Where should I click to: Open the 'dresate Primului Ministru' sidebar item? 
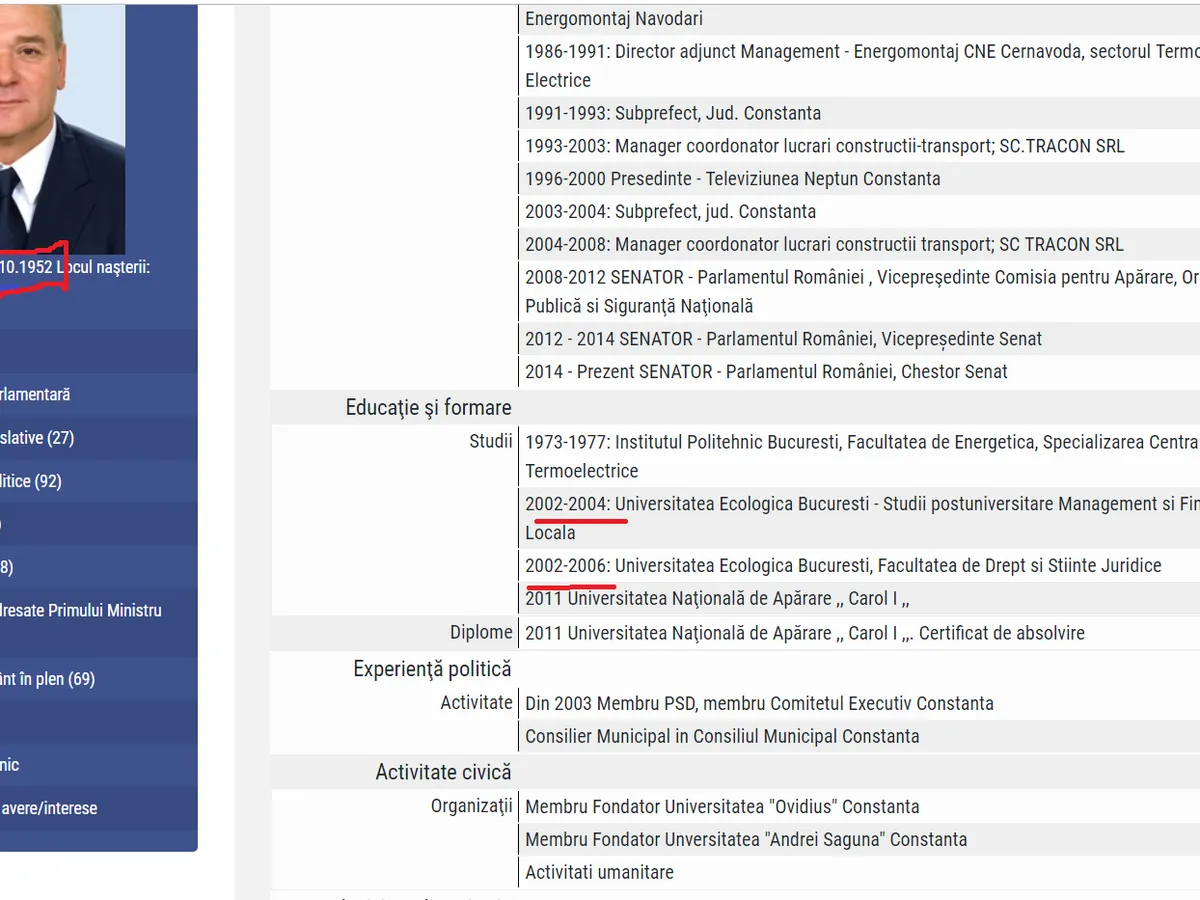tap(81, 610)
